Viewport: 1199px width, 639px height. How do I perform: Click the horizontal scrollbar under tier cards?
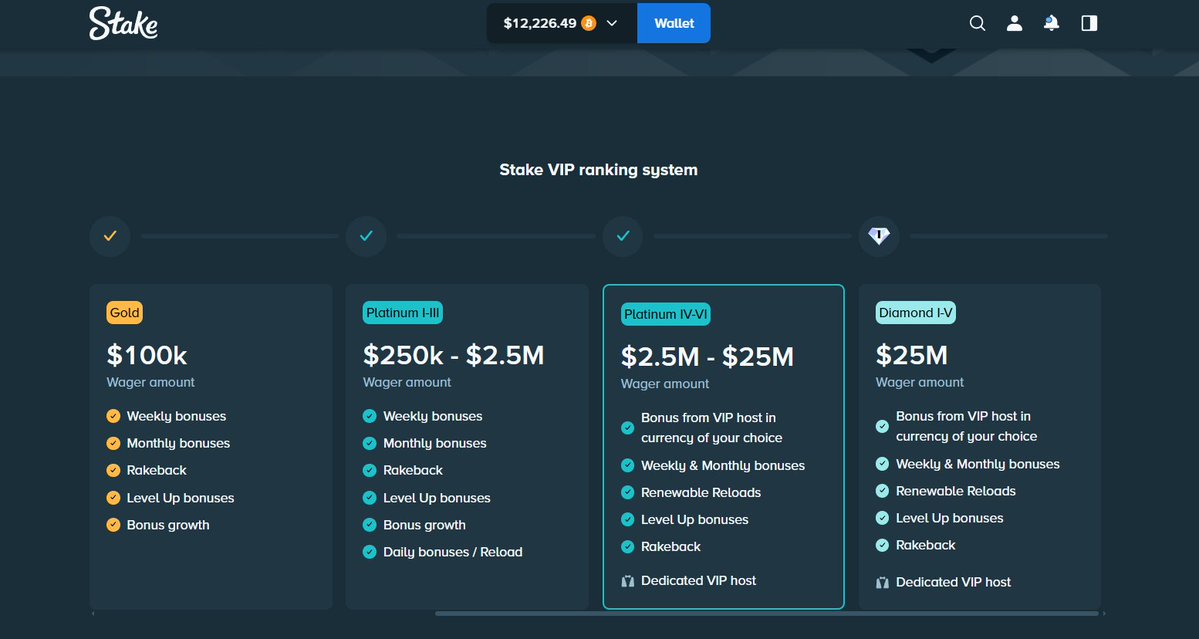click(x=767, y=613)
